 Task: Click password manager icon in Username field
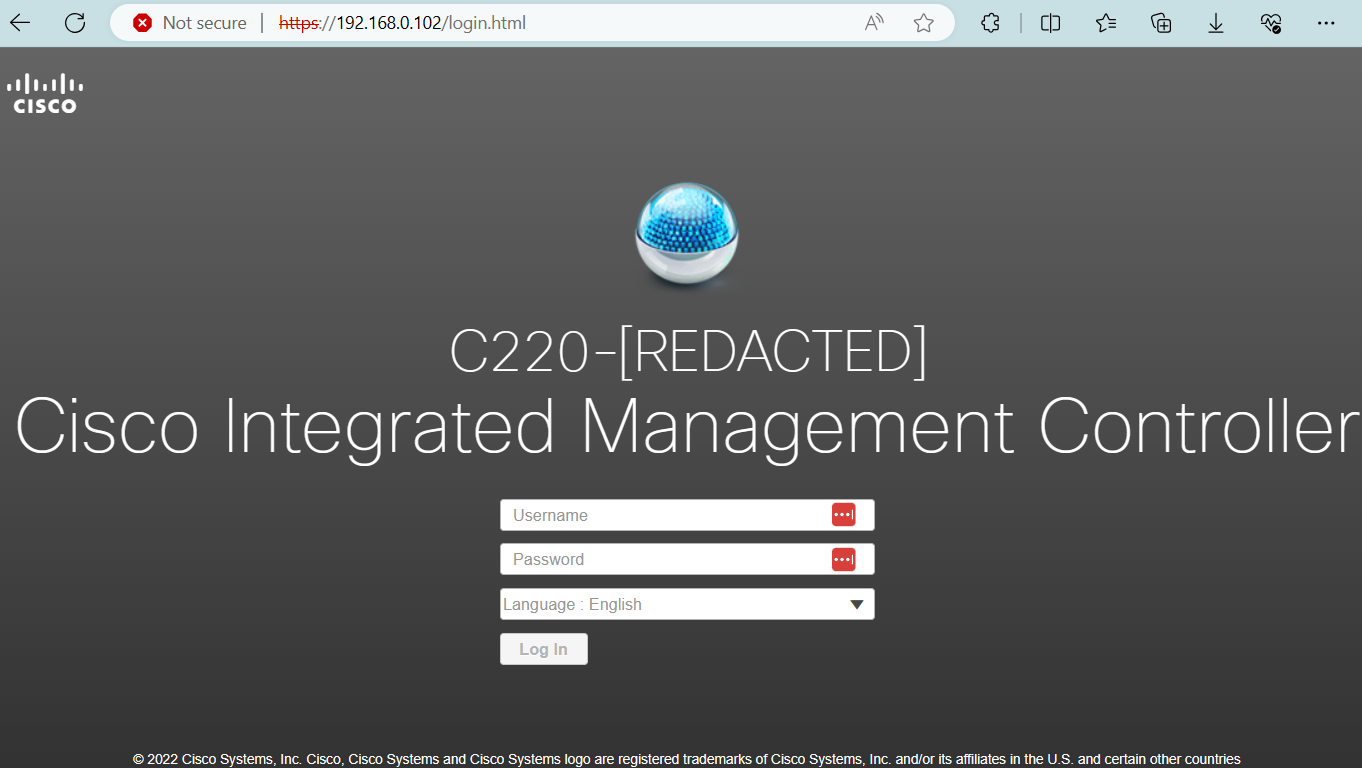[843, 515]
